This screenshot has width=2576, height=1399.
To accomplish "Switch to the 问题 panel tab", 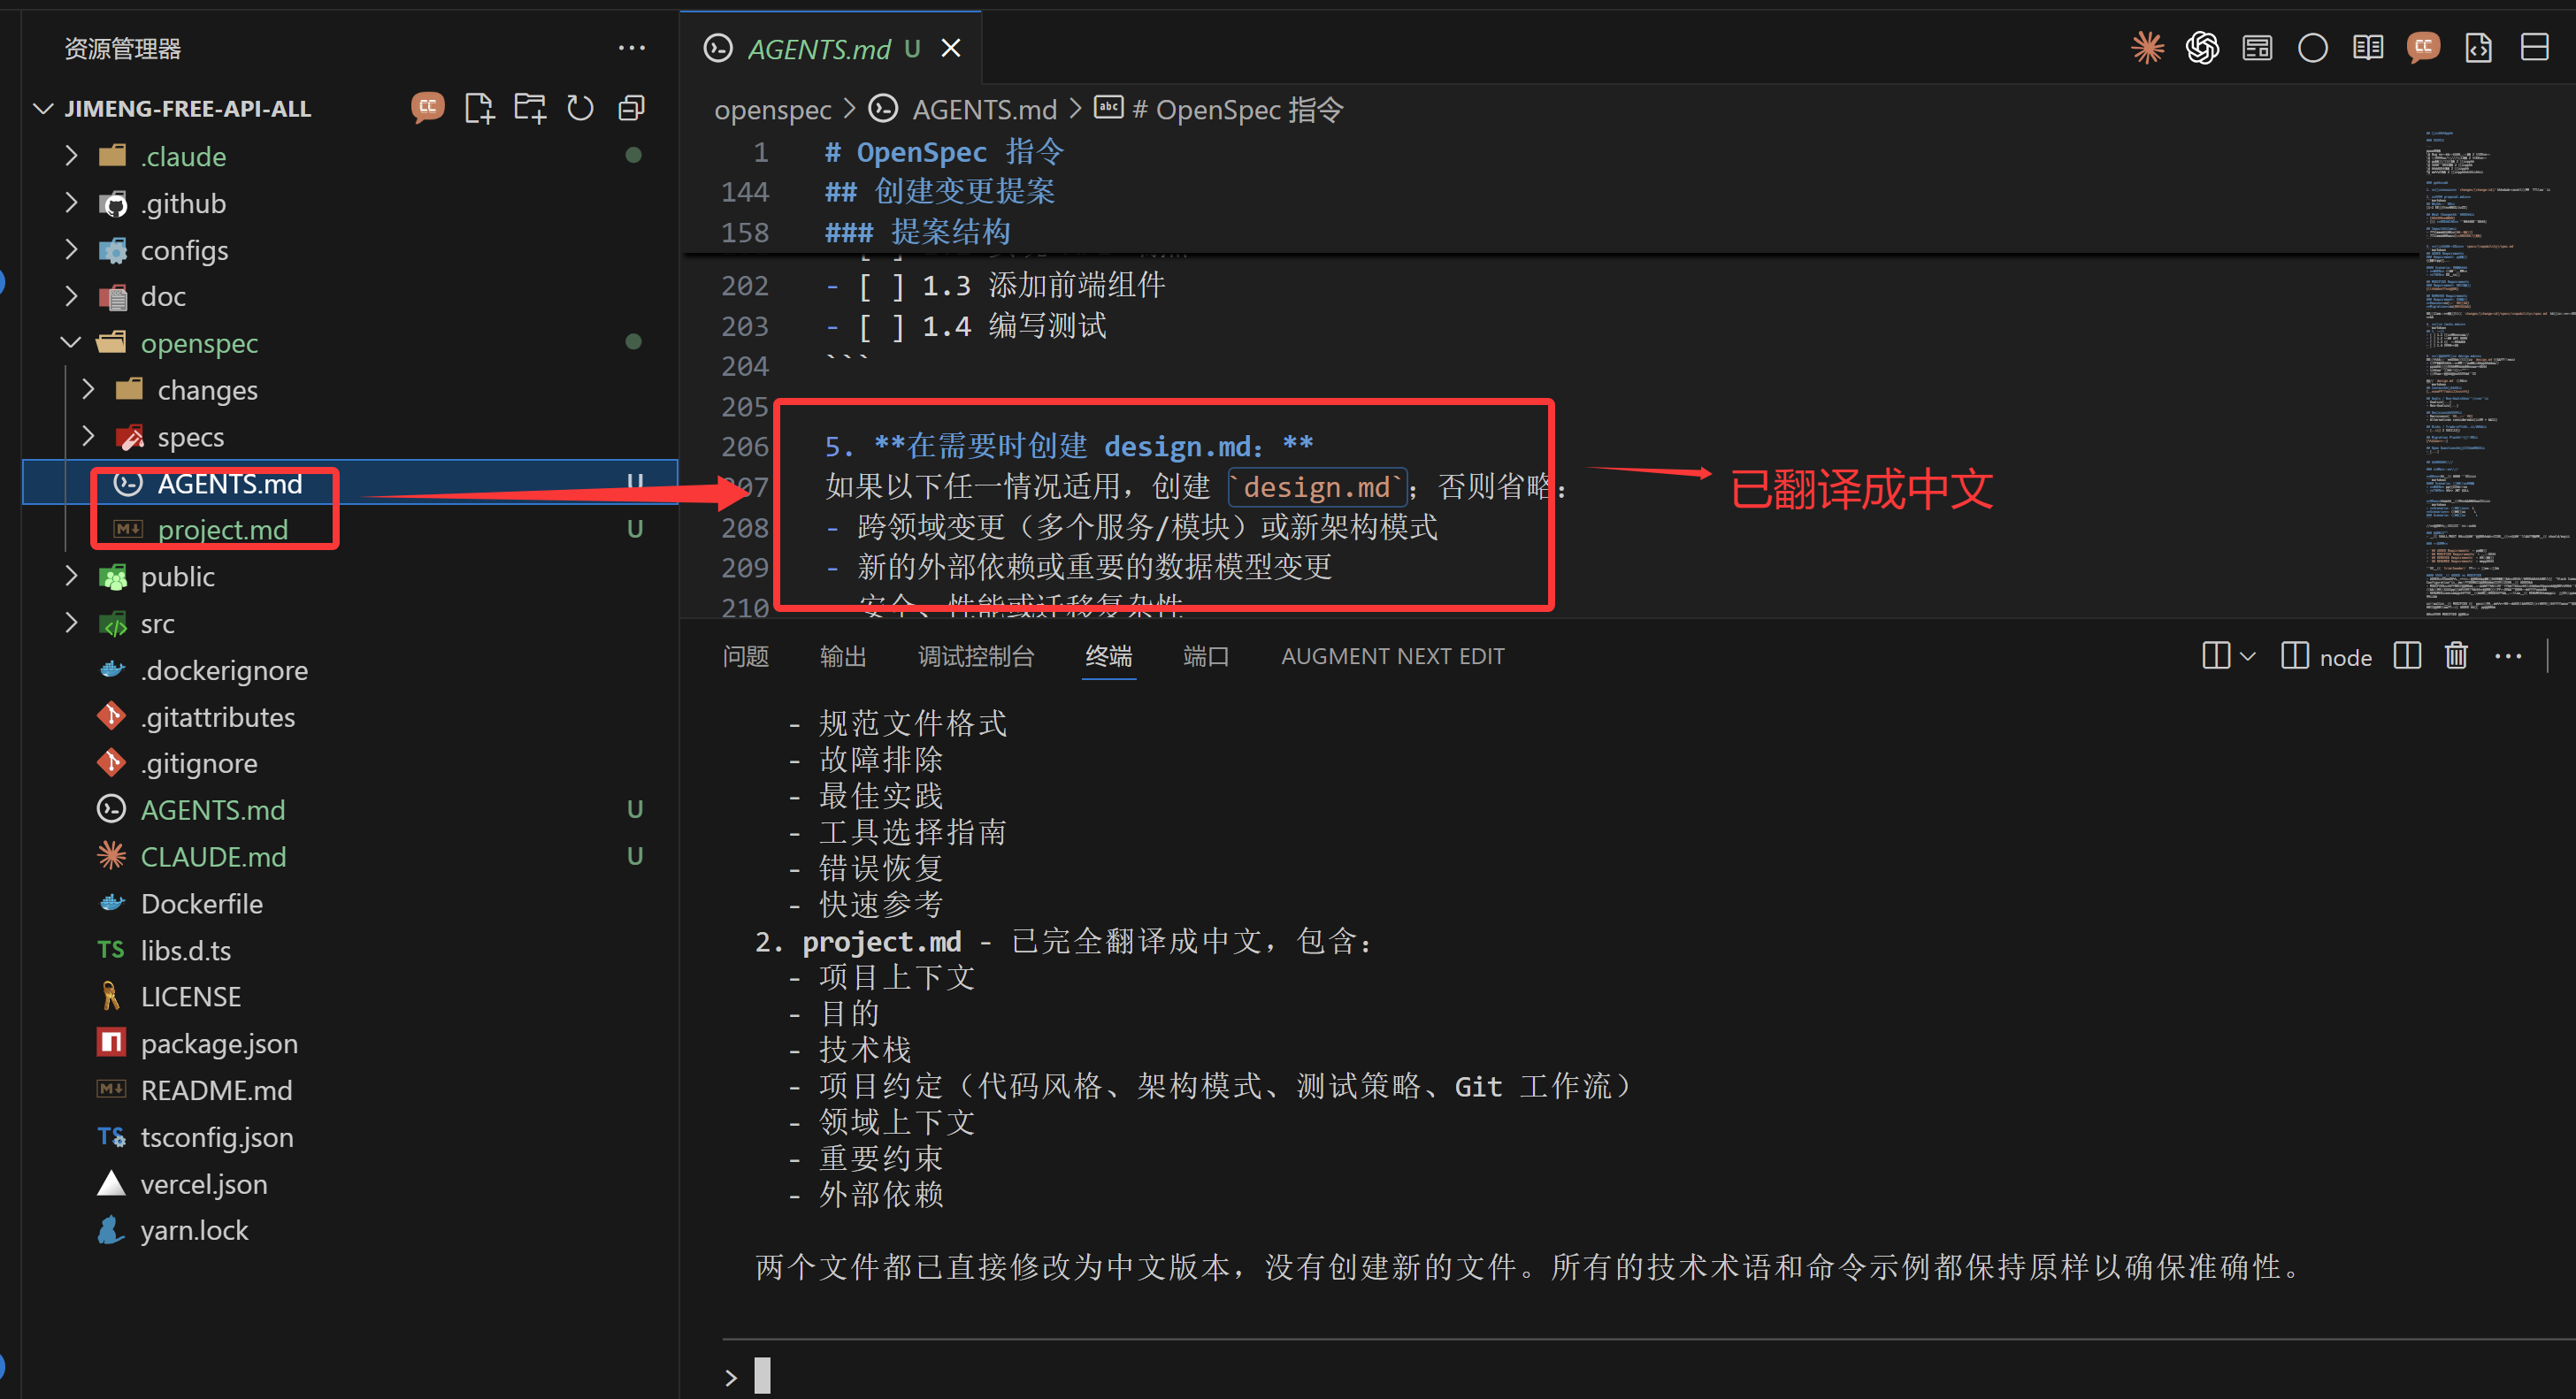I will 746,656.
